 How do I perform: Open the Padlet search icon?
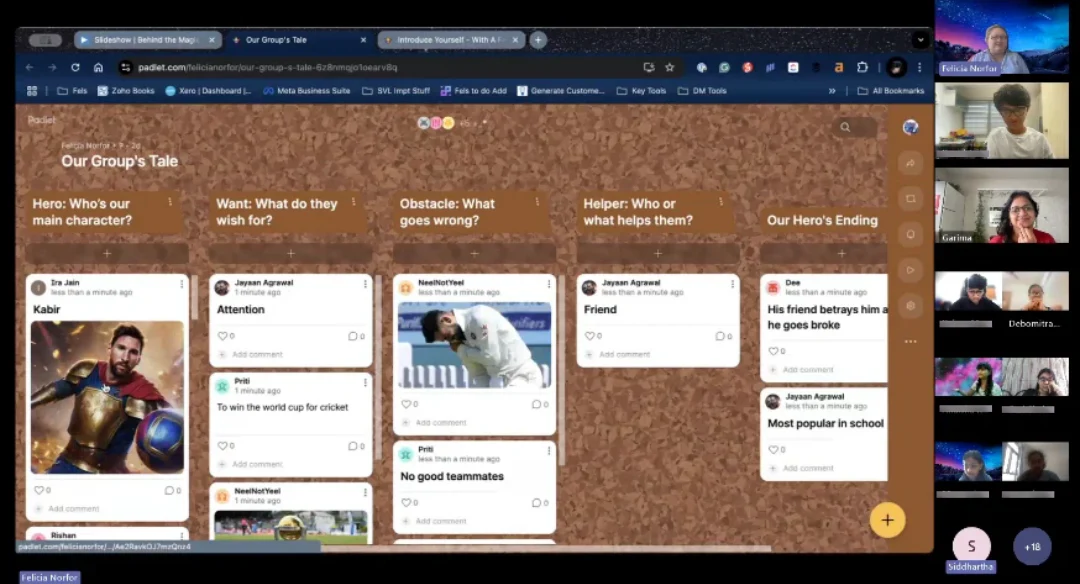[x=845, y=127]
